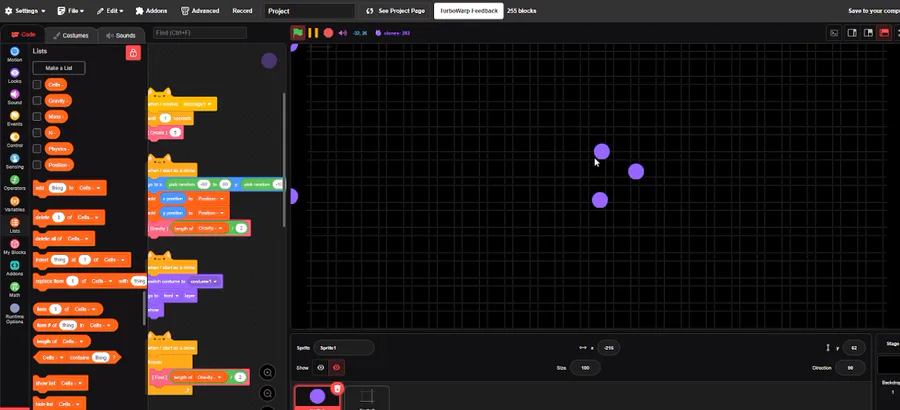This screenshot has width=900, height=410.
Task: Open the Runtime Options category
Action: tap(14, 315)
